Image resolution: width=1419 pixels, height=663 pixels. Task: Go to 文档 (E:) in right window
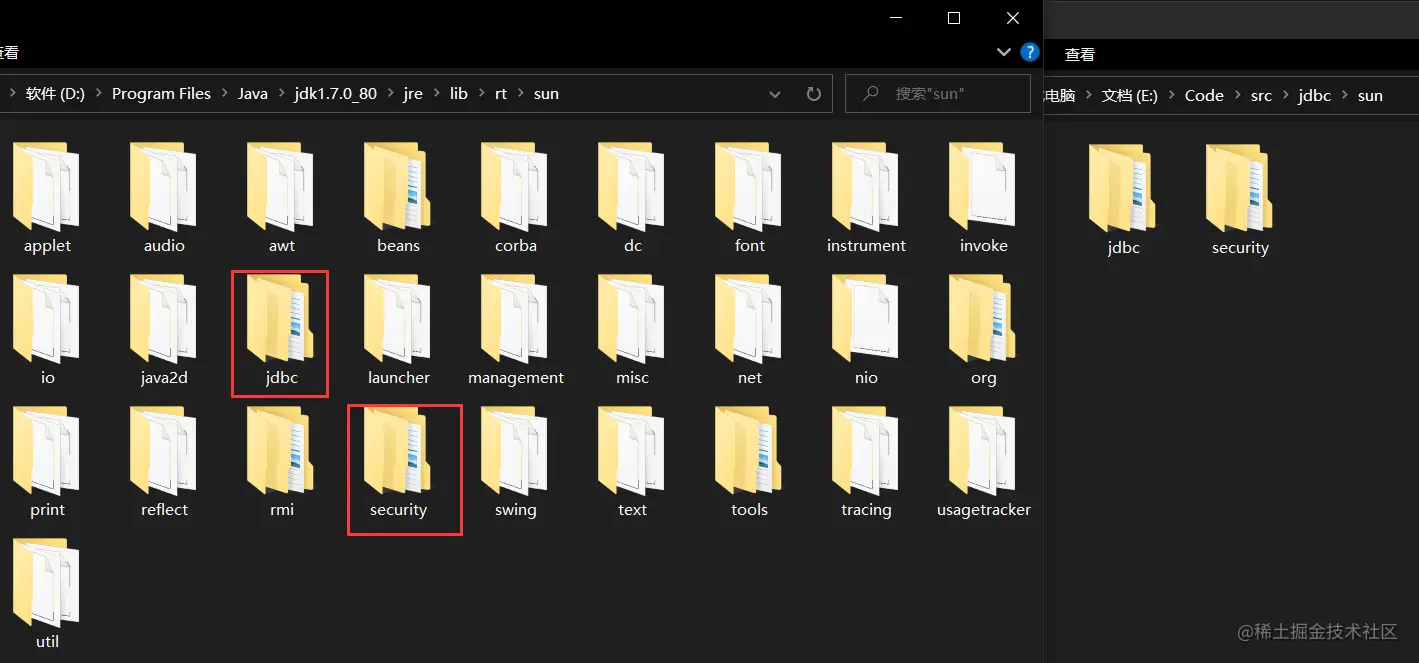coord(1129,96)
